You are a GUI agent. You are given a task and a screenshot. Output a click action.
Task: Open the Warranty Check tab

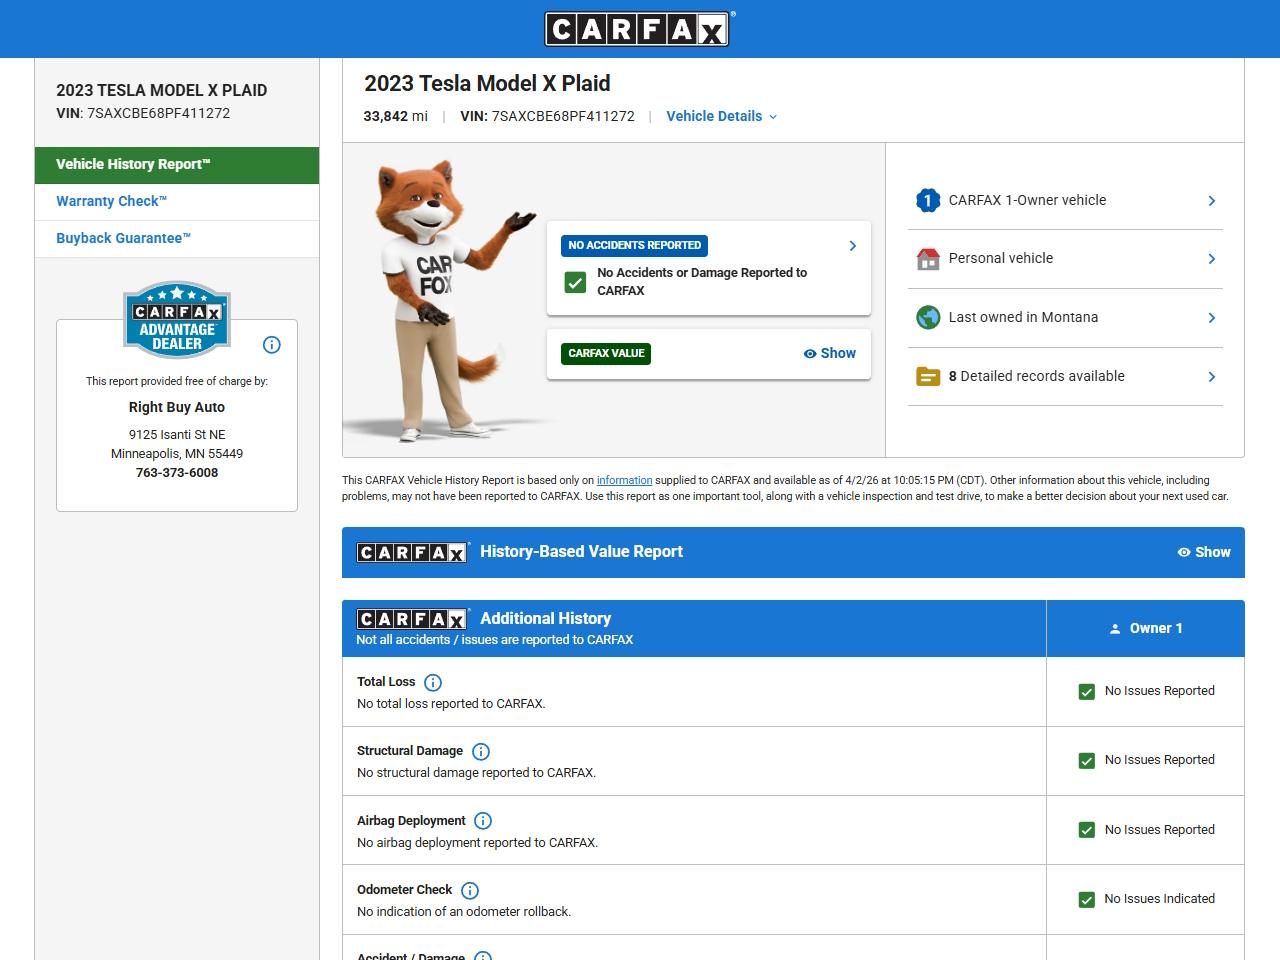pyautogui.click(x=111, y=201)
